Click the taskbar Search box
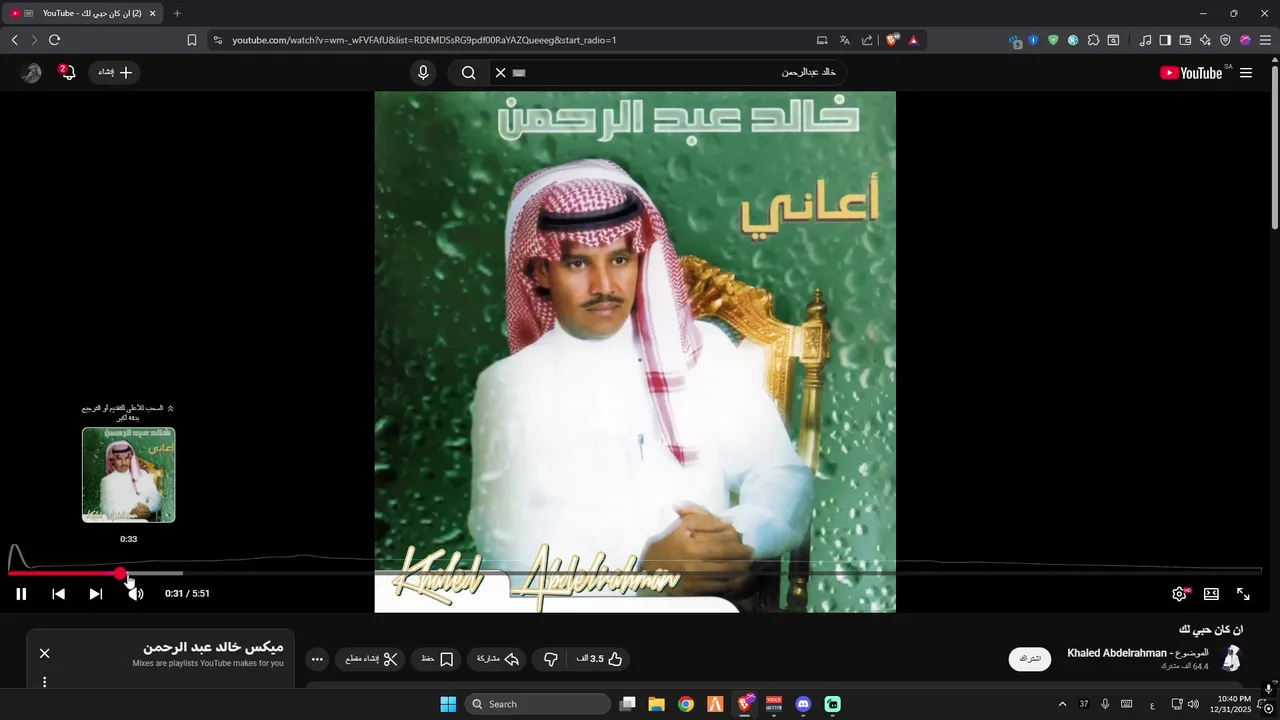 (x=538, y=704)
